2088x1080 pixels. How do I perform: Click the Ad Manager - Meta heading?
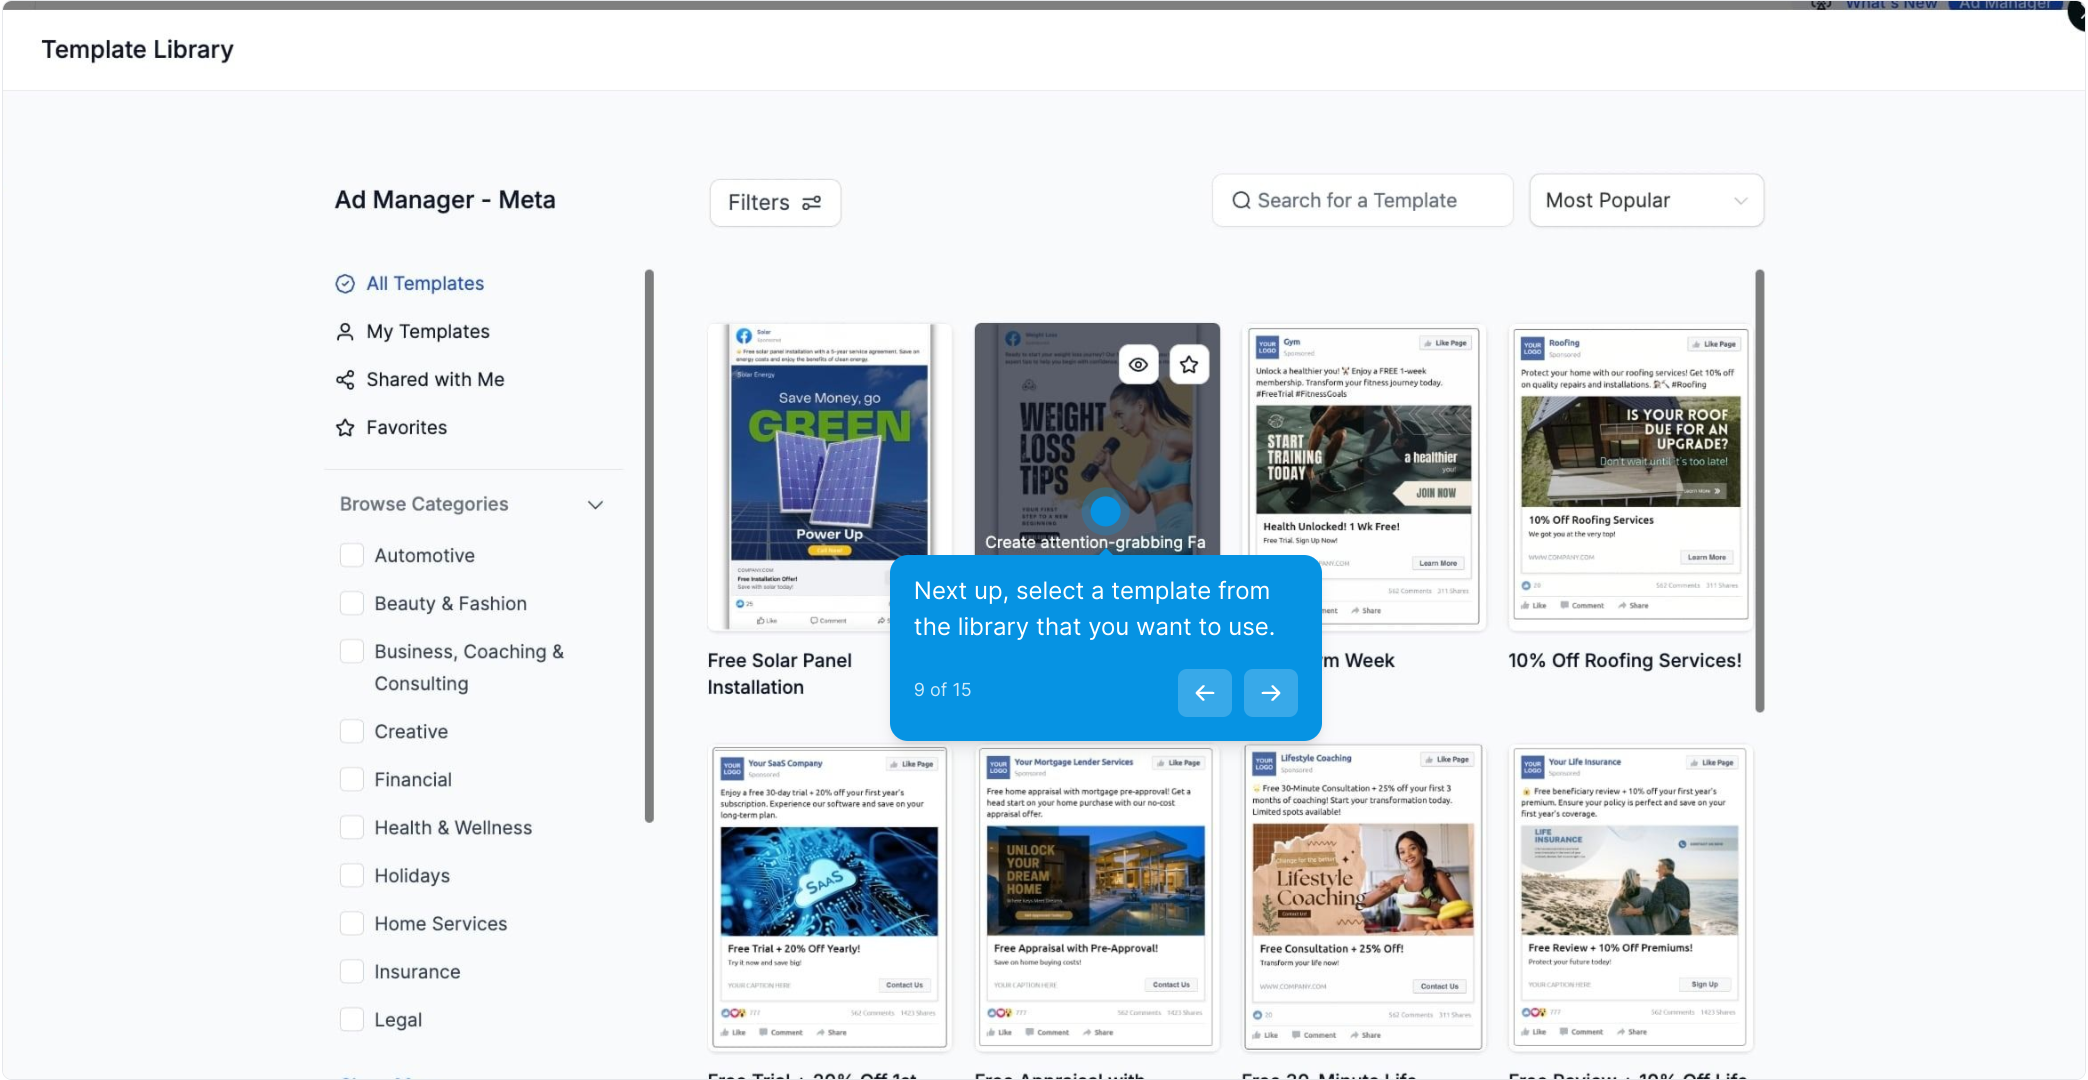pyautogui.click(x=445, y=200)
